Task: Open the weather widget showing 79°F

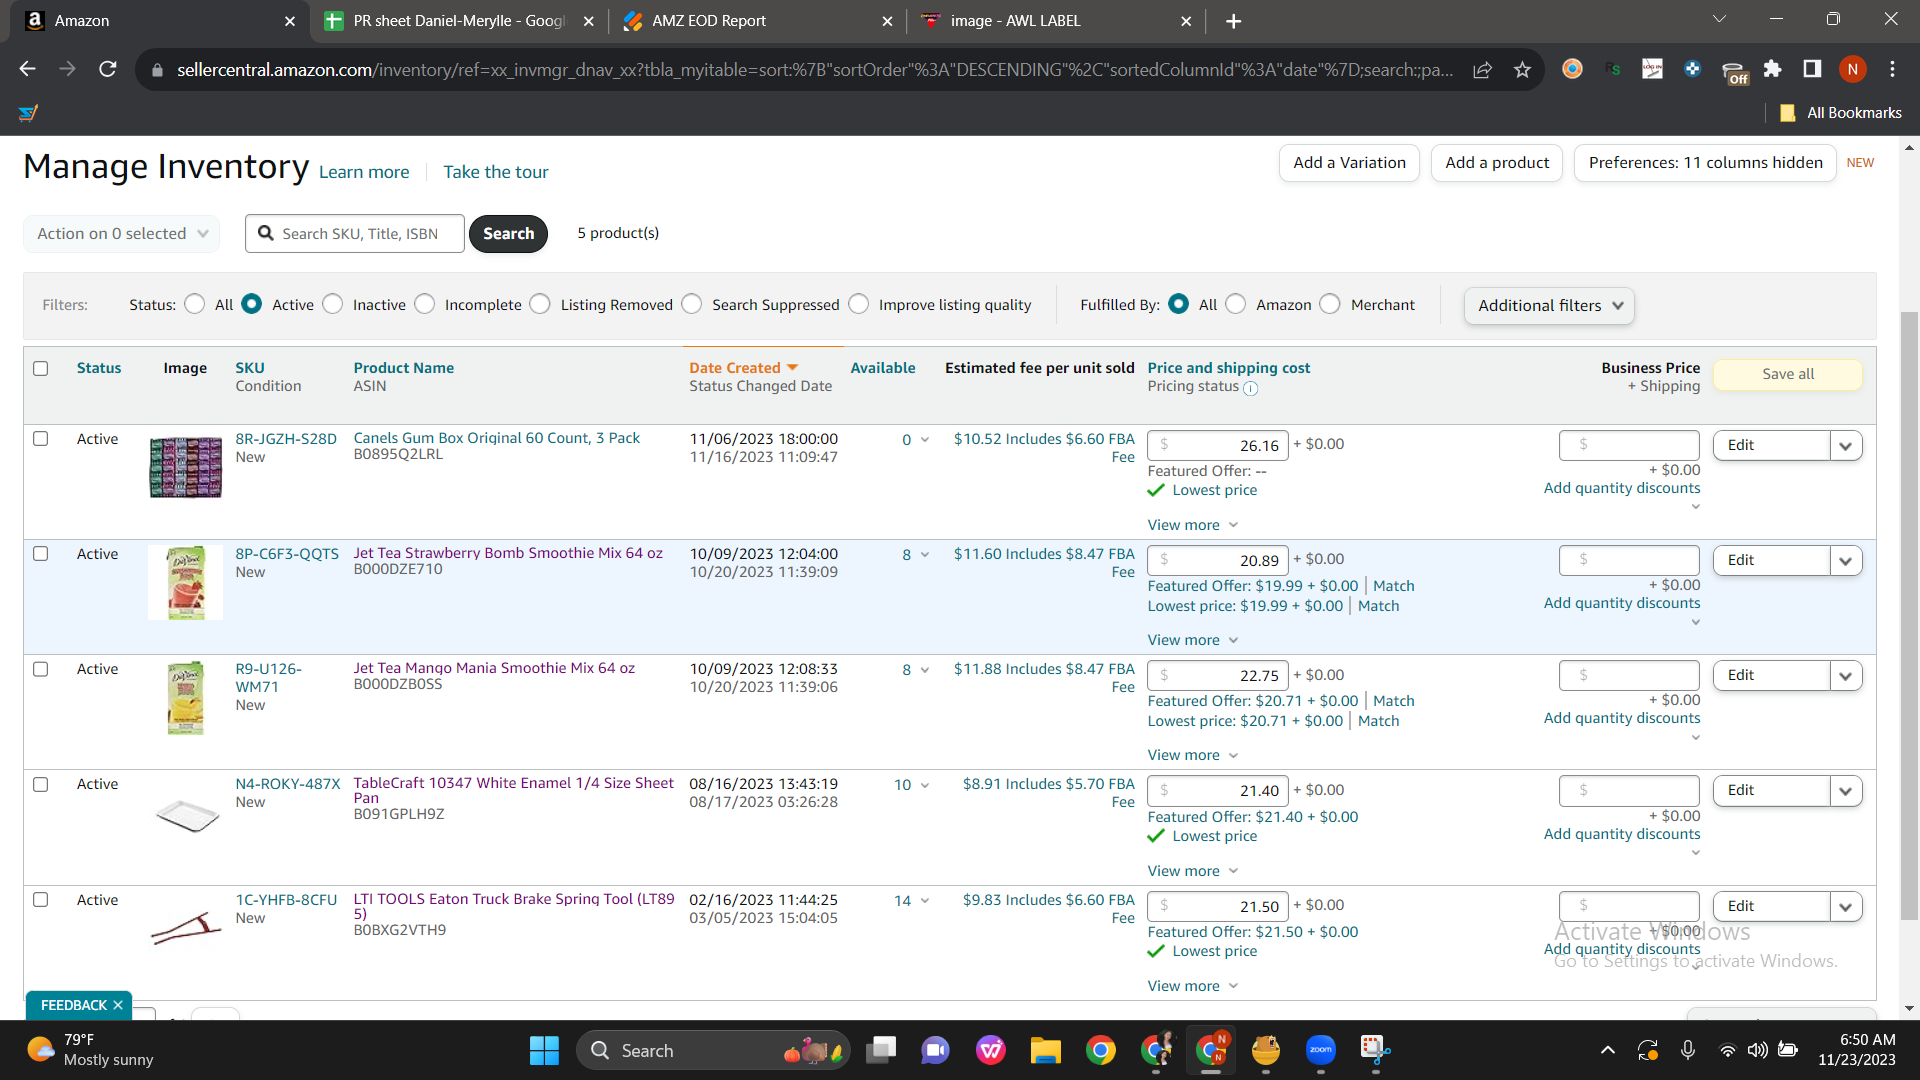Action: pyautogui.click(x=90, y=1050)
